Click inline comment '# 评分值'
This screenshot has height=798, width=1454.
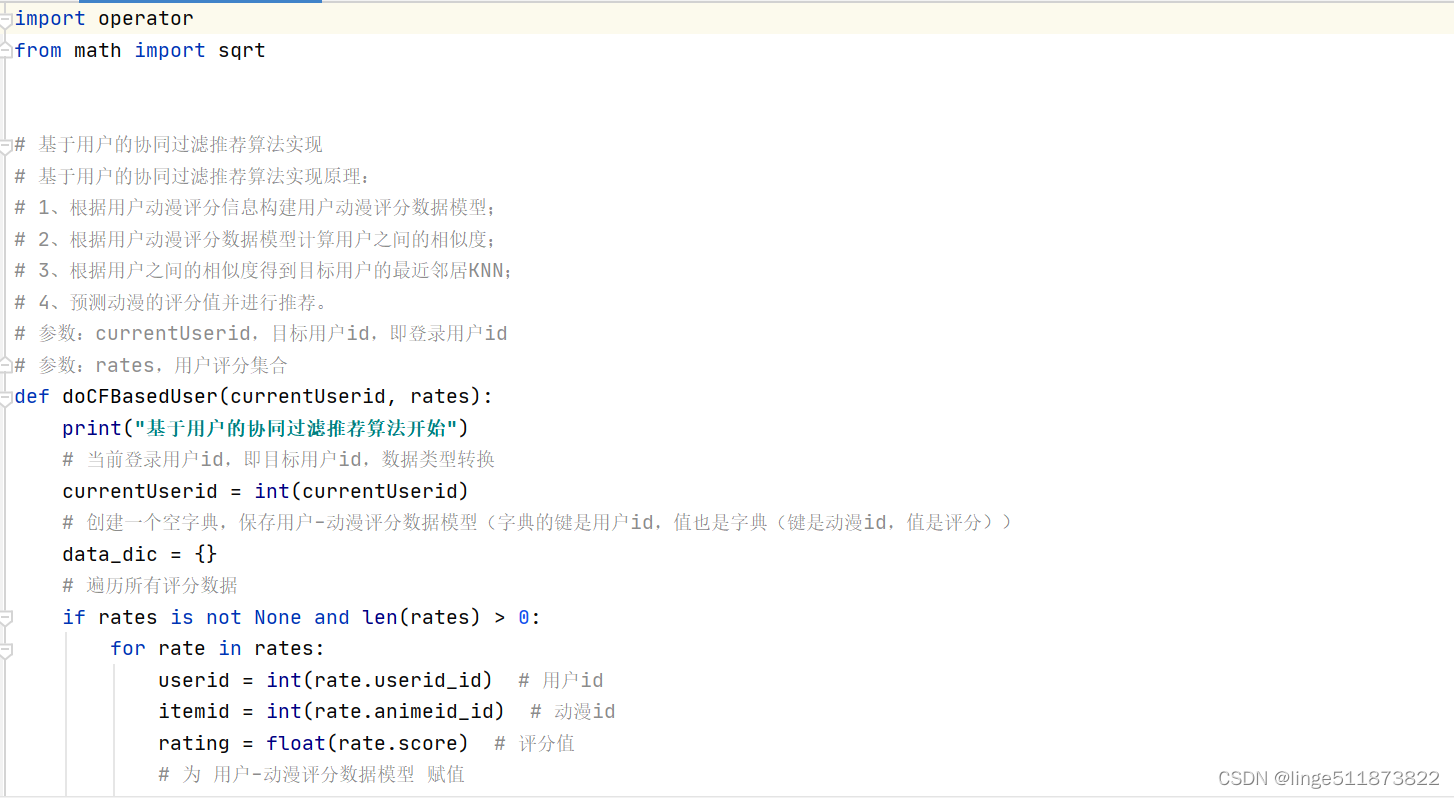534,744
